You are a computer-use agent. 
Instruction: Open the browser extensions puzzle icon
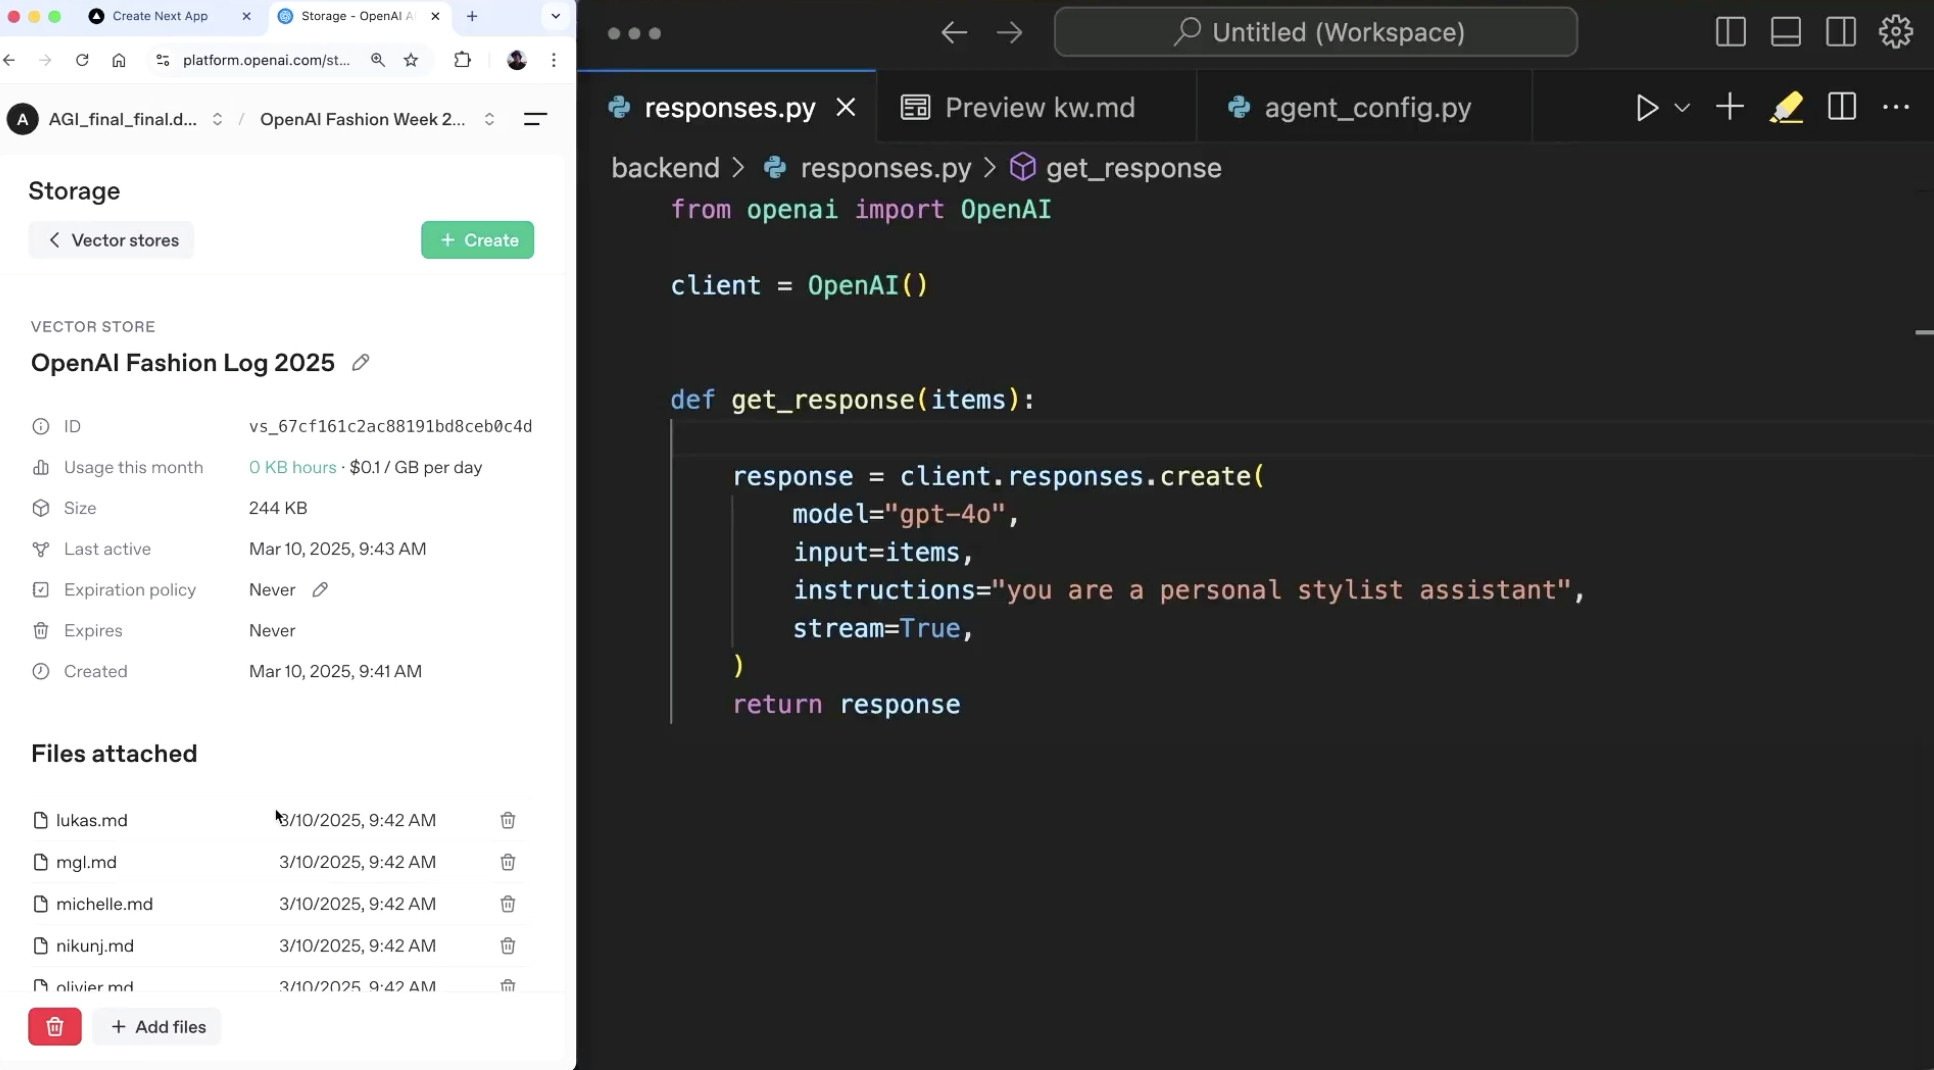coord(462,60)
